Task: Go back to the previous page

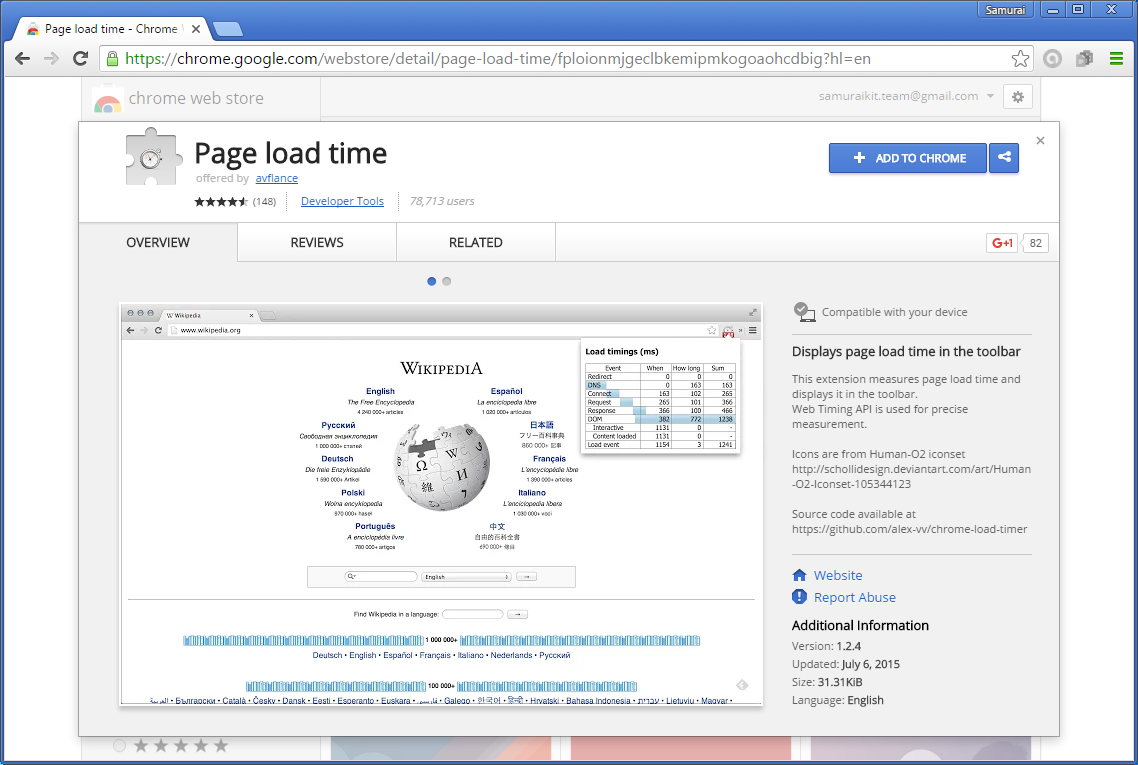Action: pyautogui.click(x=22, y=59)
